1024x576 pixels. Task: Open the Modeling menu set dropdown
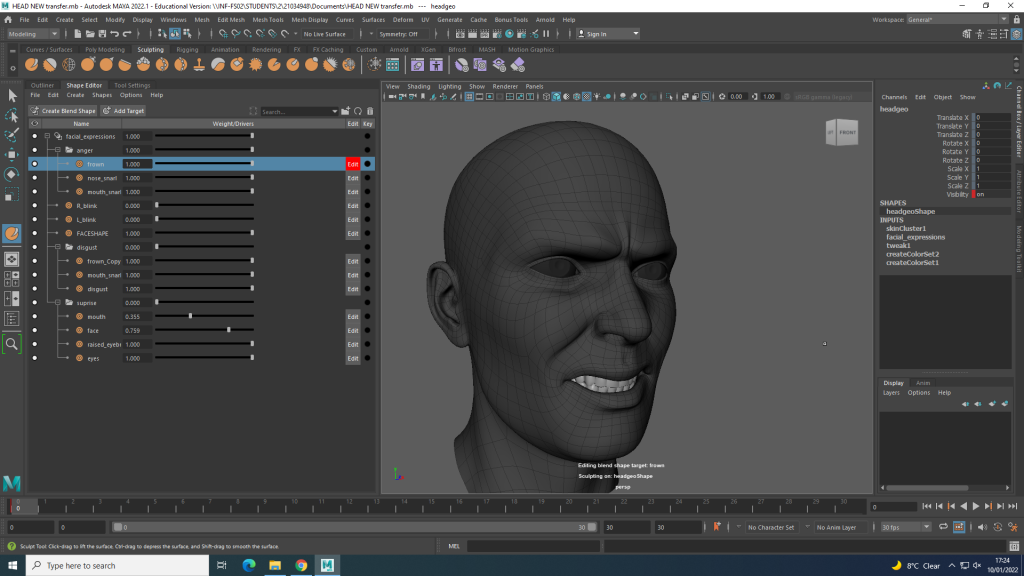(x=34, y=34)
